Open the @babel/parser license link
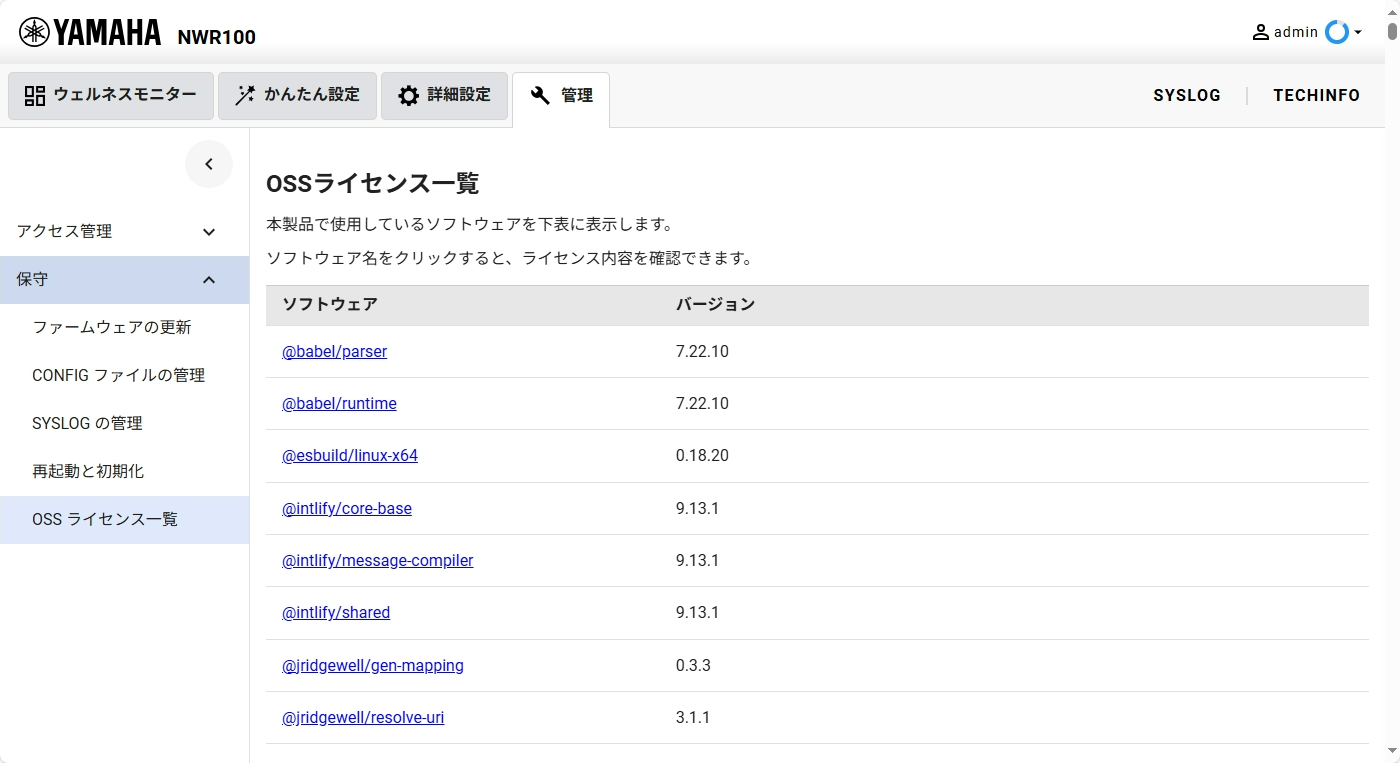1400x763 pixels. click(334, 352)
